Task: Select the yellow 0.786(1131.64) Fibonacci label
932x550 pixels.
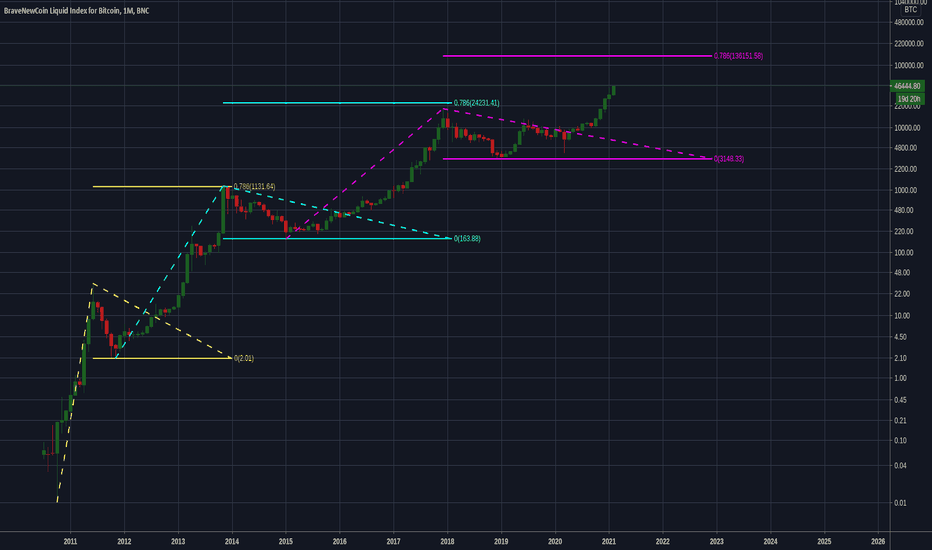Action: 254,187
